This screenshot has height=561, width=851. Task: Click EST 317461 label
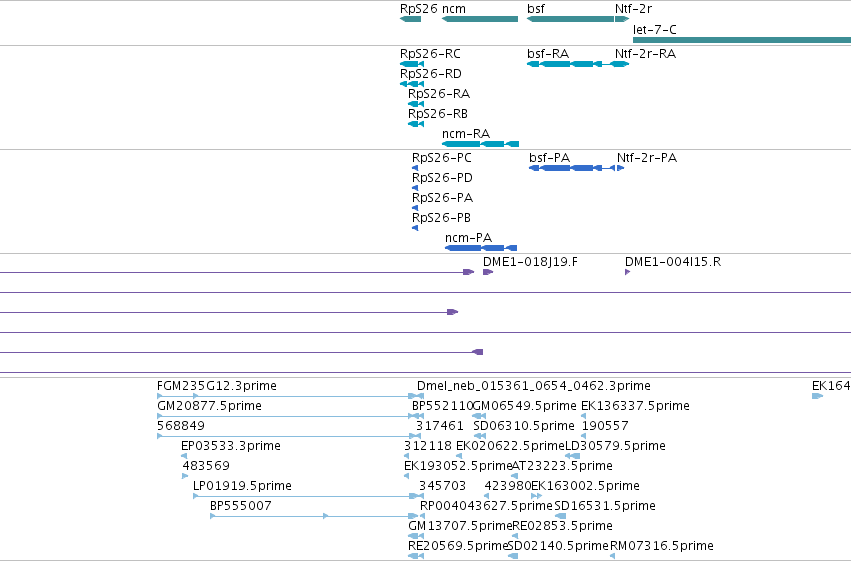(x=440, y=426)
